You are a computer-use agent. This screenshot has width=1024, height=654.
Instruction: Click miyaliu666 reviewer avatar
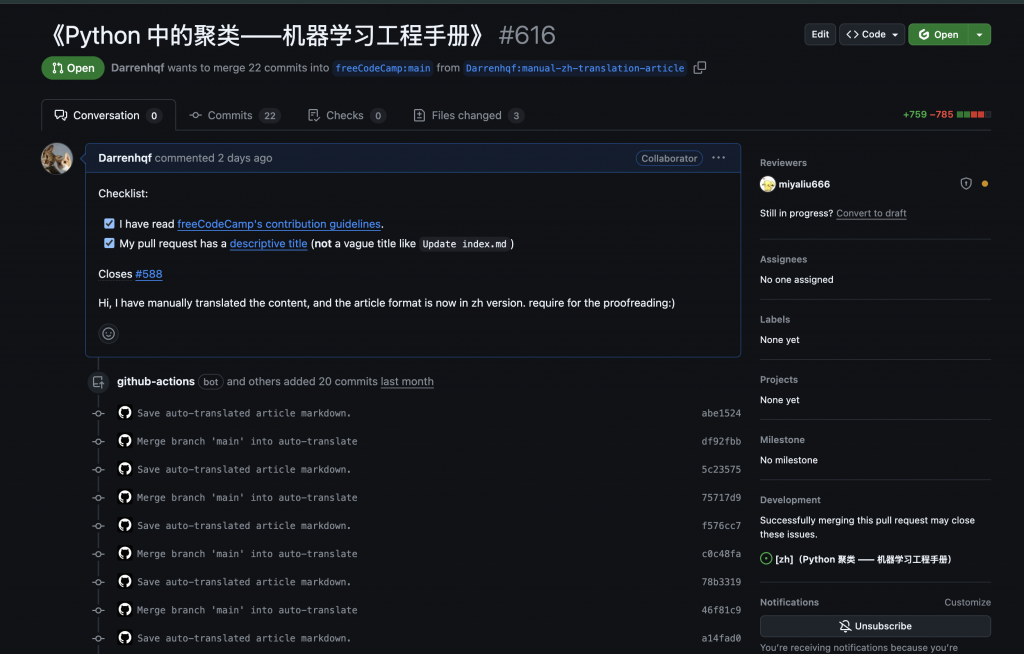pyautogui.click(x=767, y=184)
